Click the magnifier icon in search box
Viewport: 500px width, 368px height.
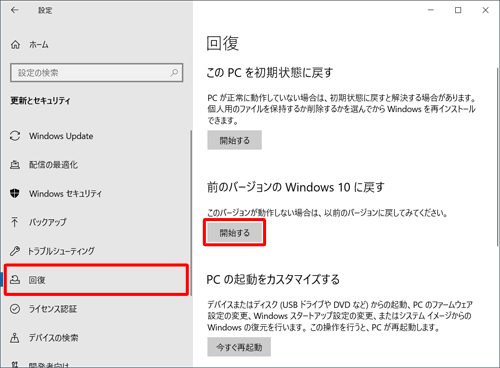click(174, 72)
